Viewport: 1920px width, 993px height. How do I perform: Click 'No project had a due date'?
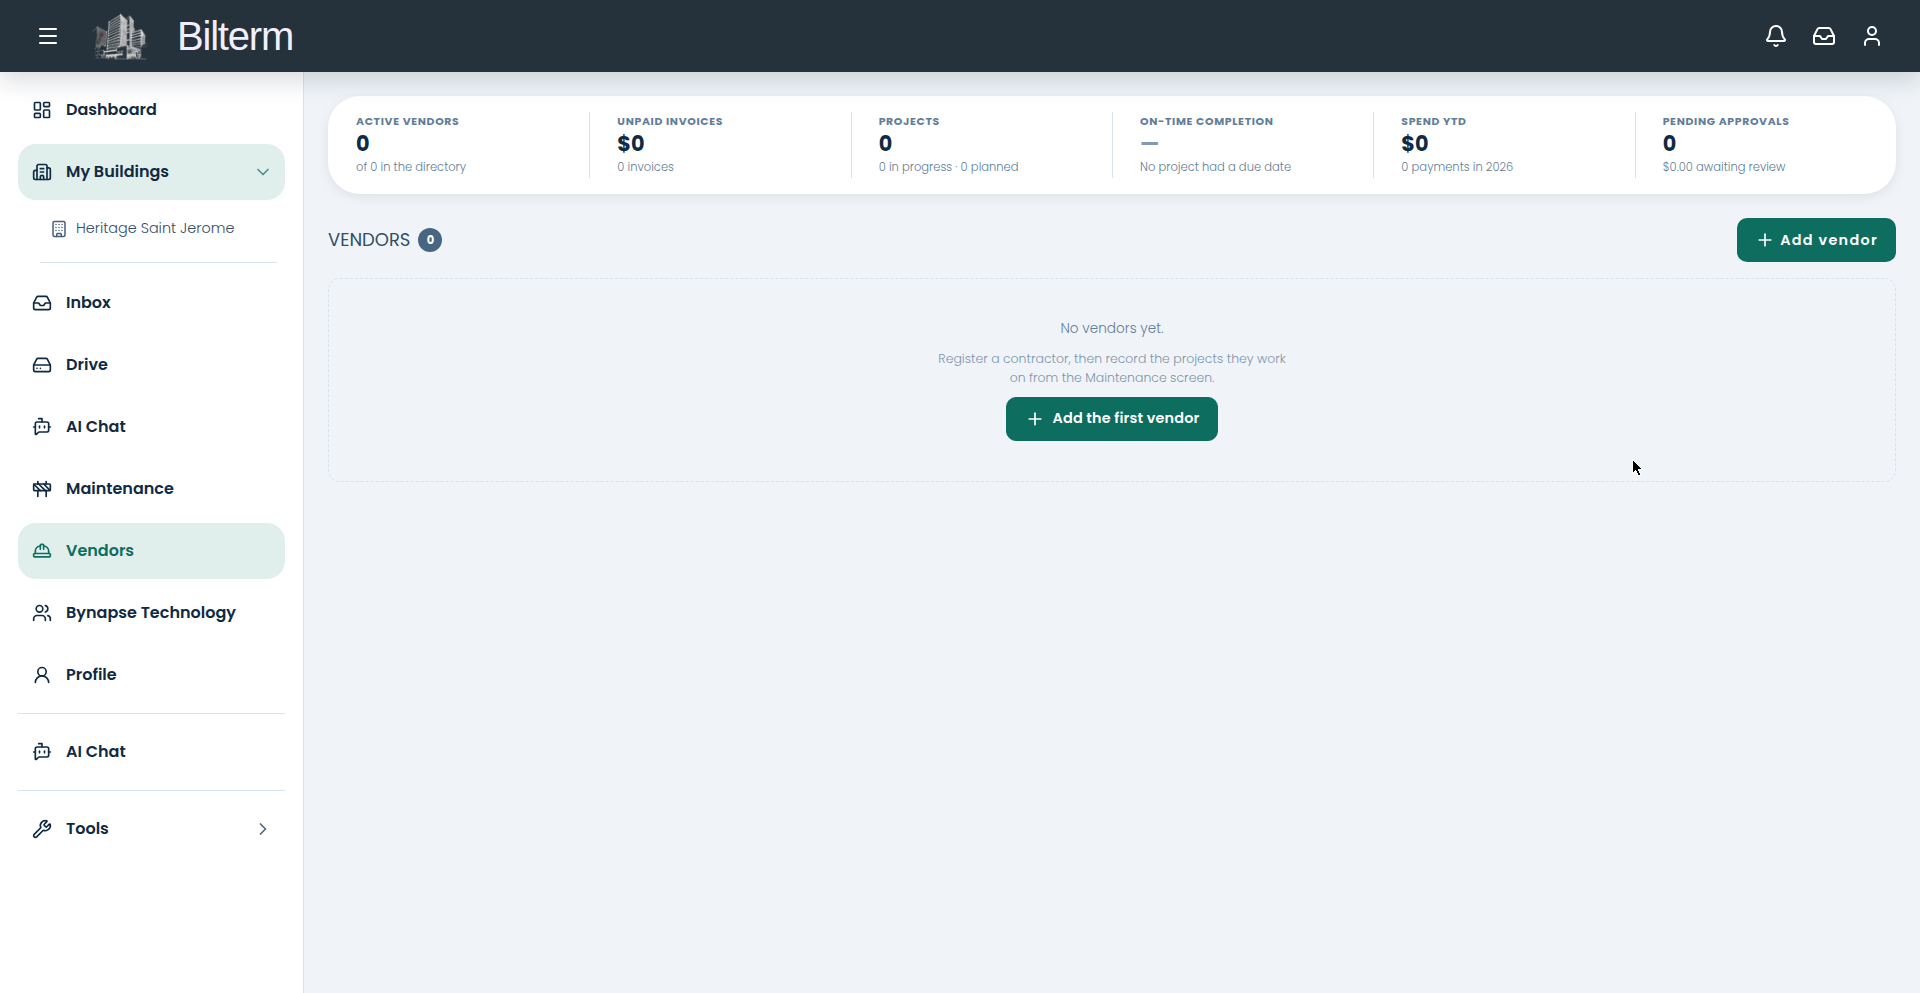tap(1215, 167)
